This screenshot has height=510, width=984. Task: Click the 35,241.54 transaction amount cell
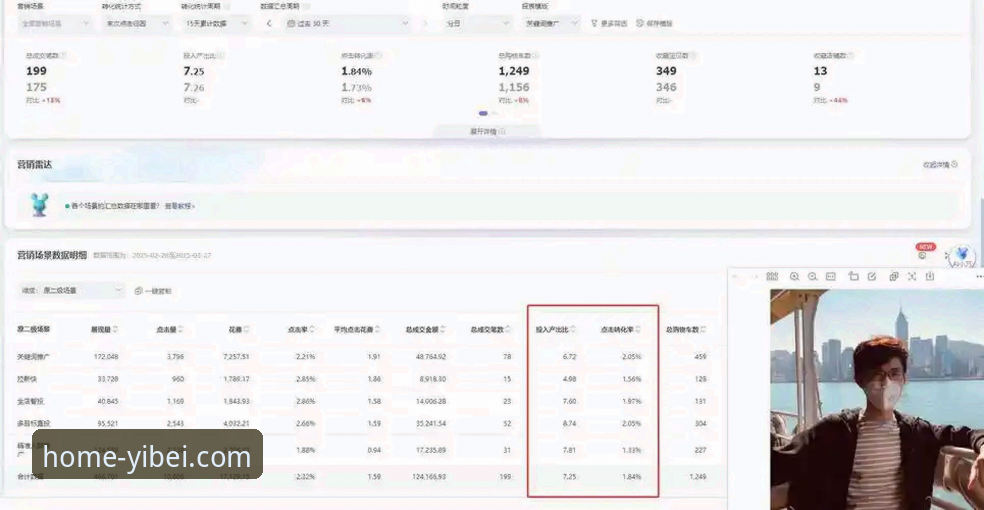pos(430,423)
